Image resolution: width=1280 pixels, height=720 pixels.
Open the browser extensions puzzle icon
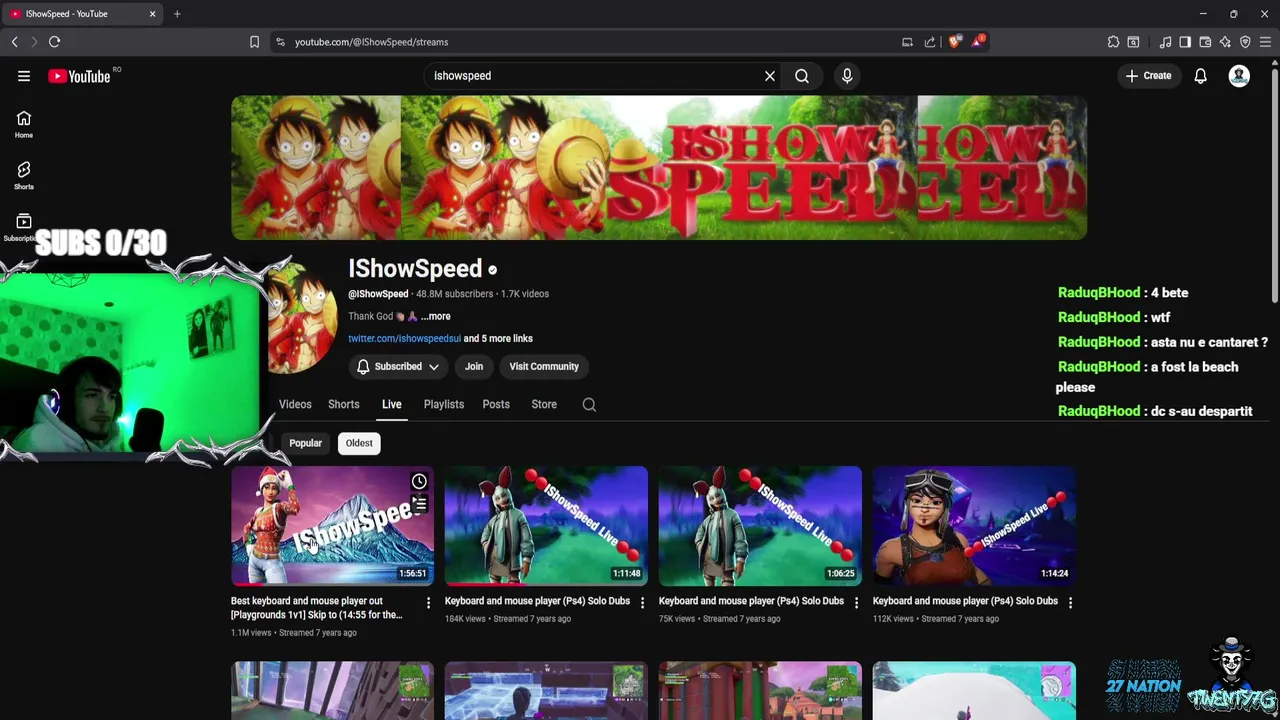1113,42
